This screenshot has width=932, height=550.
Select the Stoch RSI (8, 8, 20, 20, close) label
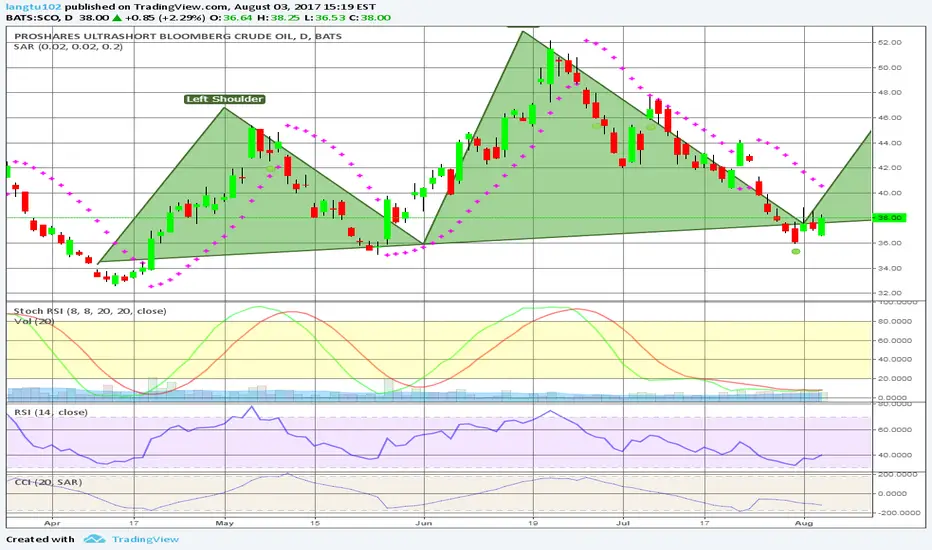coord(90,311)
